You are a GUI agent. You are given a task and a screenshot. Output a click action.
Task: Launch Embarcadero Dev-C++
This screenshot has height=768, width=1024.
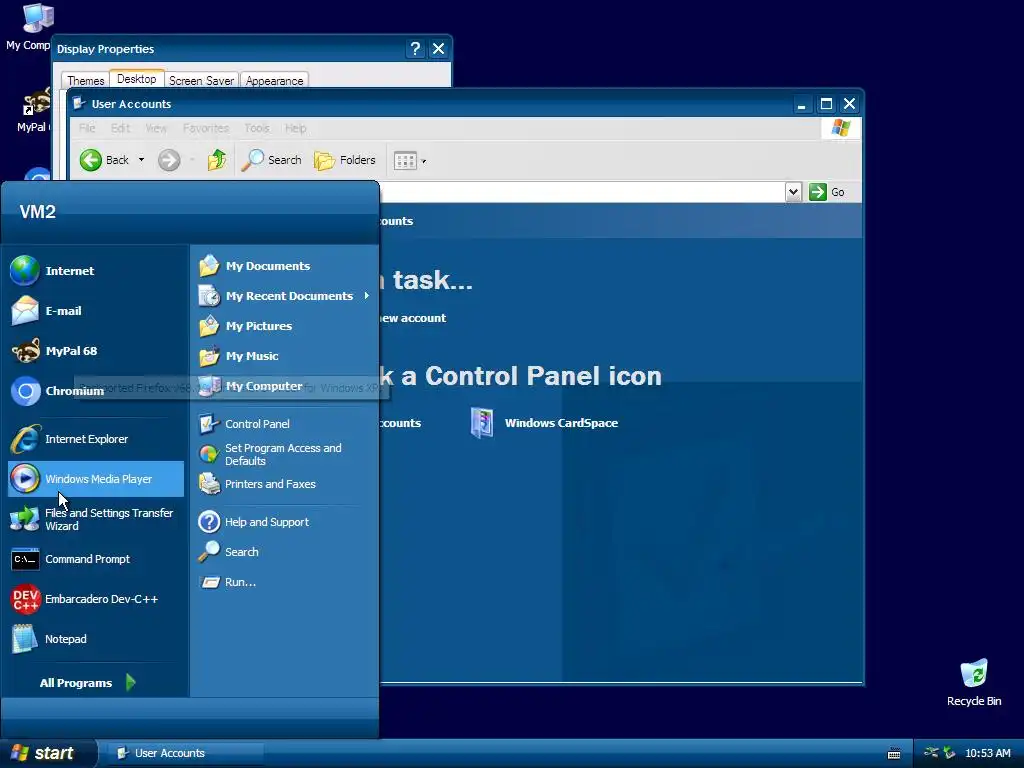coord(95,599)
